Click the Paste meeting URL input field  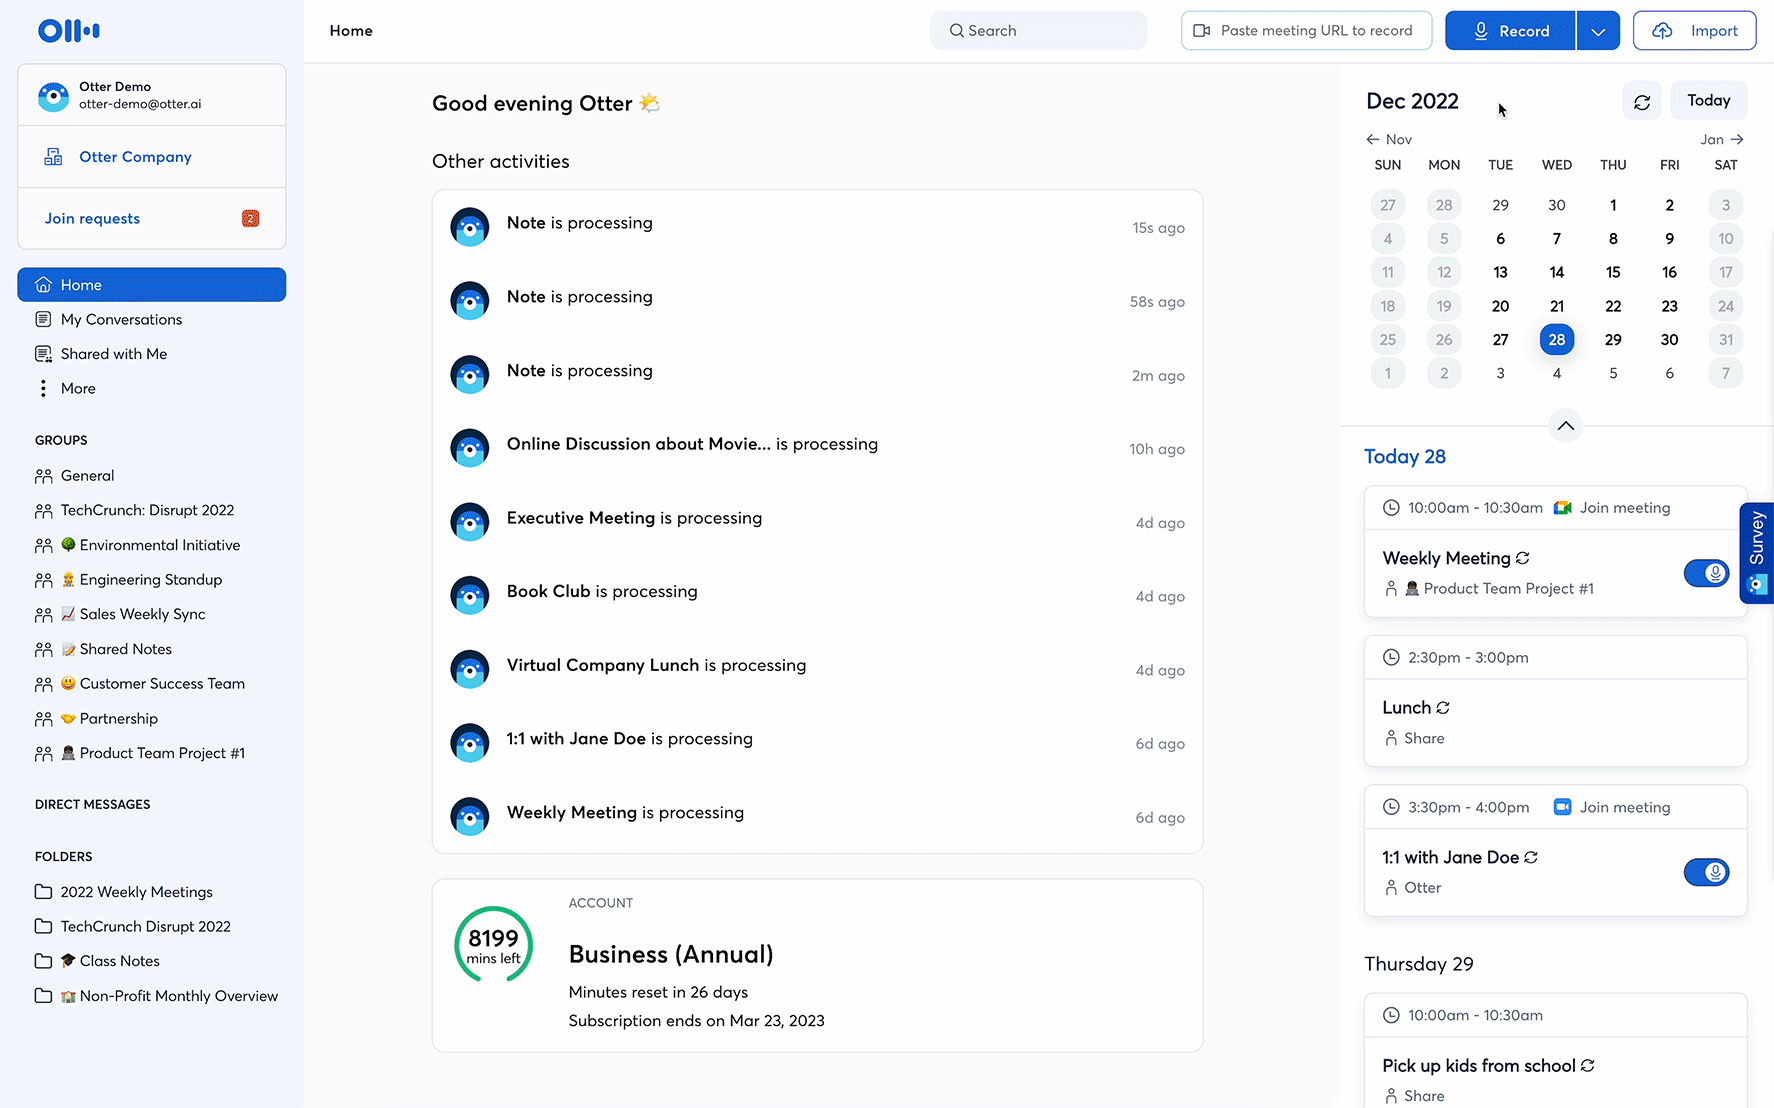(1306, 31)
